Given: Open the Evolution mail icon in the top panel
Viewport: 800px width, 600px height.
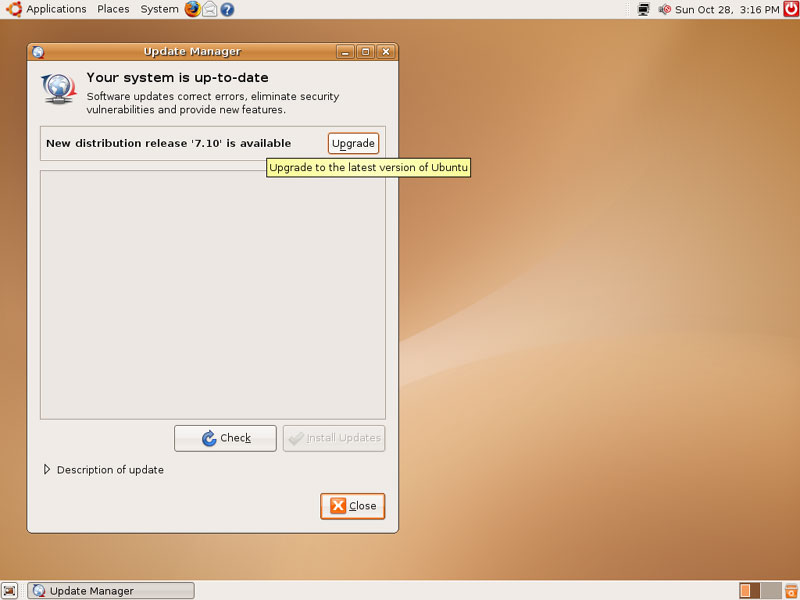Looking at the screenshot, I should pos(210,9).
